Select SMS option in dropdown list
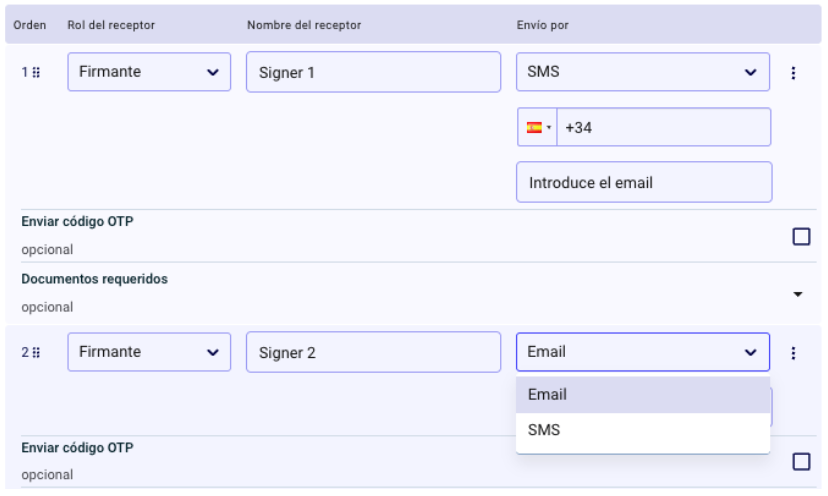The height and width of the screenshot is (496, 828). (643, 430)
